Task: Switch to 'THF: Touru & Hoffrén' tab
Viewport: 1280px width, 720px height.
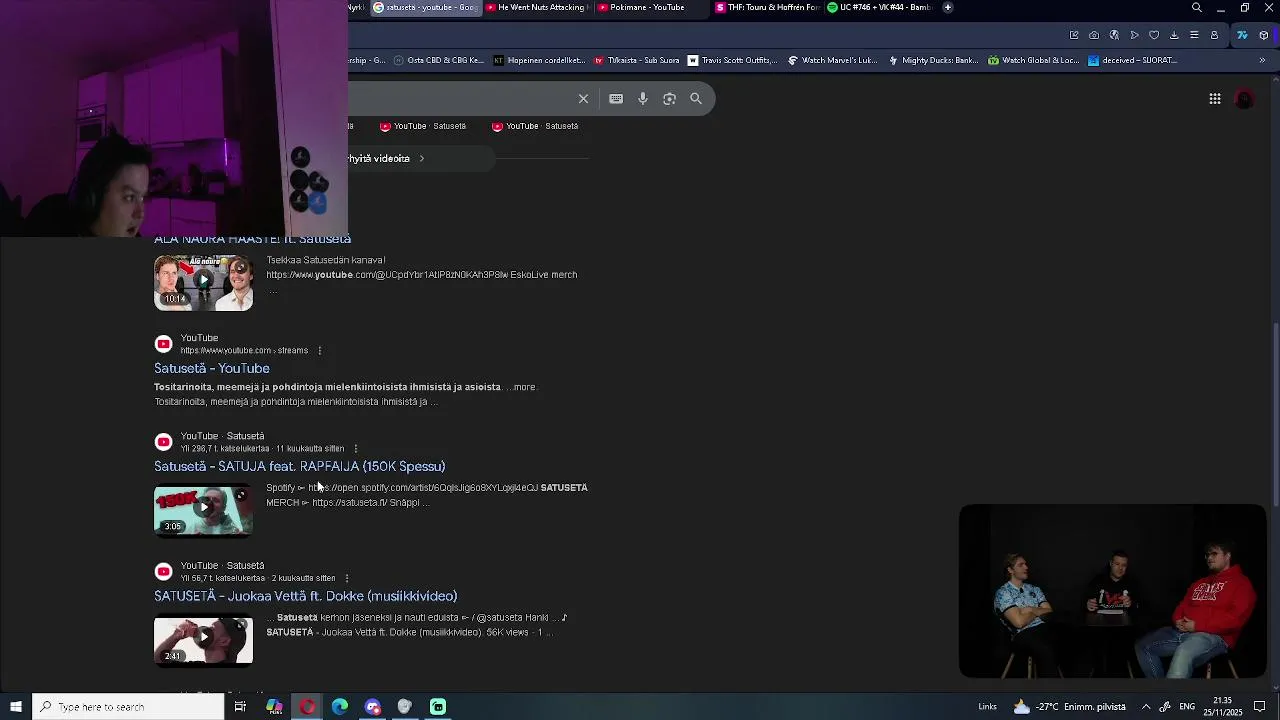Action: click(x=767, y=8)
